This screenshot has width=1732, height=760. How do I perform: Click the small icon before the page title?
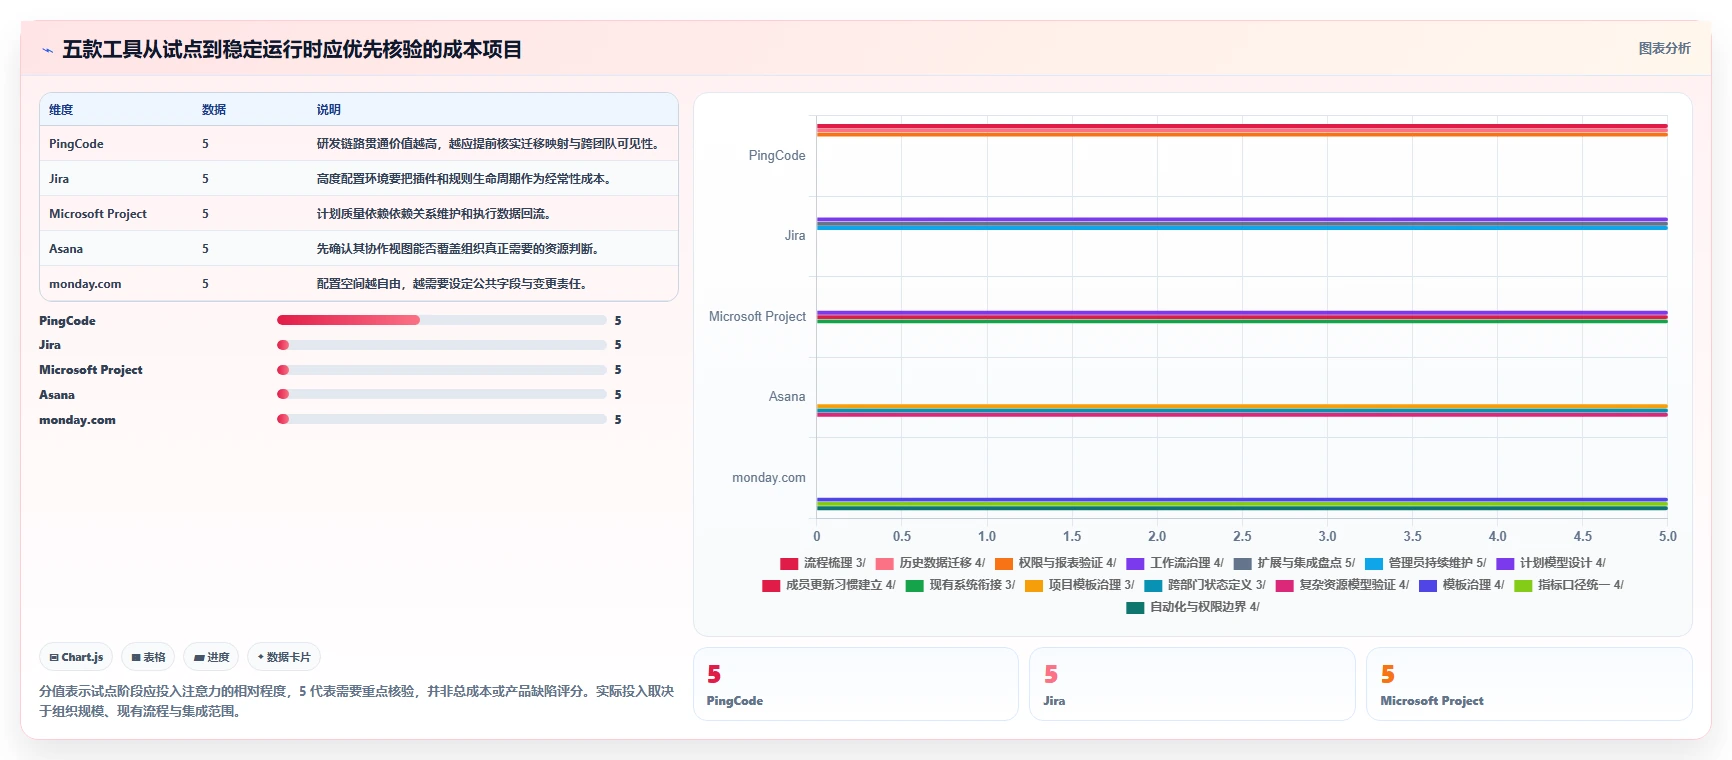click(x=47, y=50)
